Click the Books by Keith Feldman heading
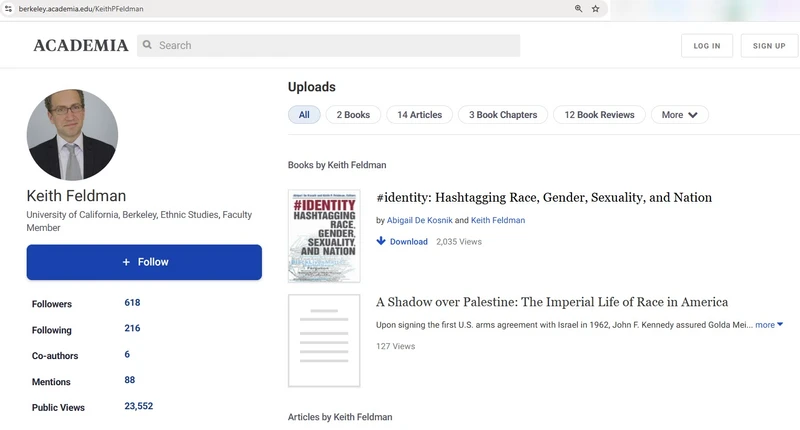 click(337, 165)
